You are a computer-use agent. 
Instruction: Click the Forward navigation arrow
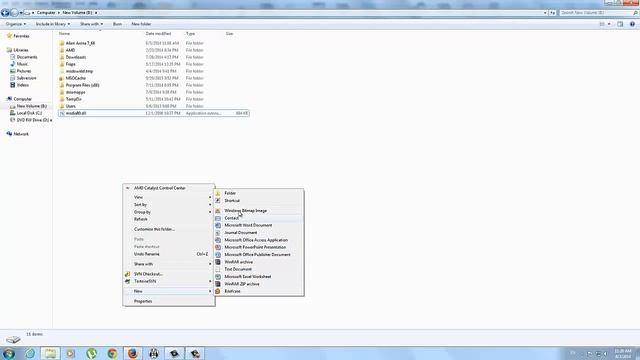pos(14,13)
